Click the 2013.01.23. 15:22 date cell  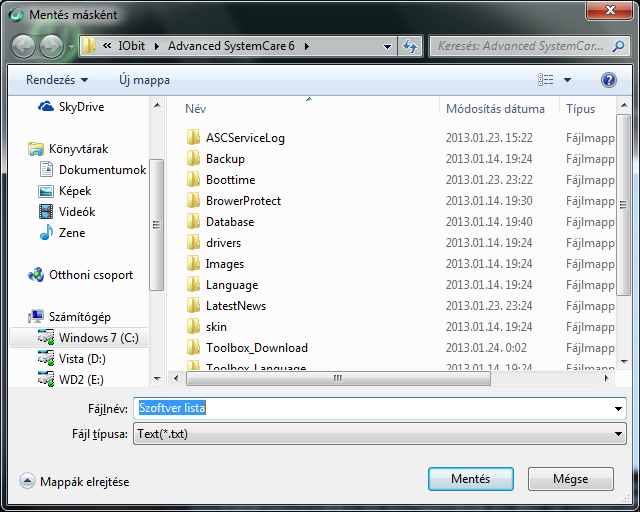pos(489,138)
